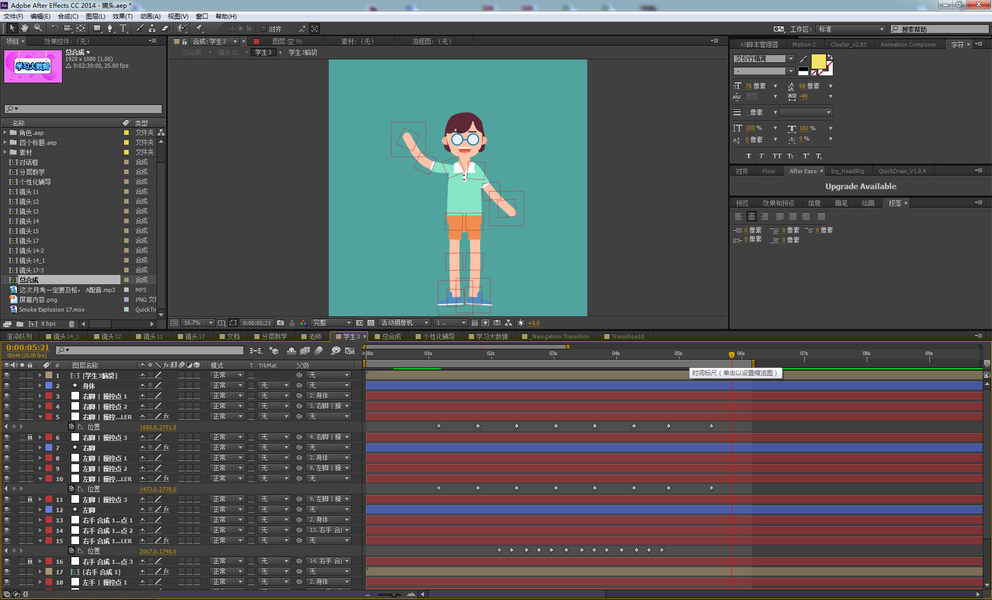Hide layer 2 身体 with eye icon
Image resolution: width=992 pixels, height=600 pixels.
coord(7,385)
